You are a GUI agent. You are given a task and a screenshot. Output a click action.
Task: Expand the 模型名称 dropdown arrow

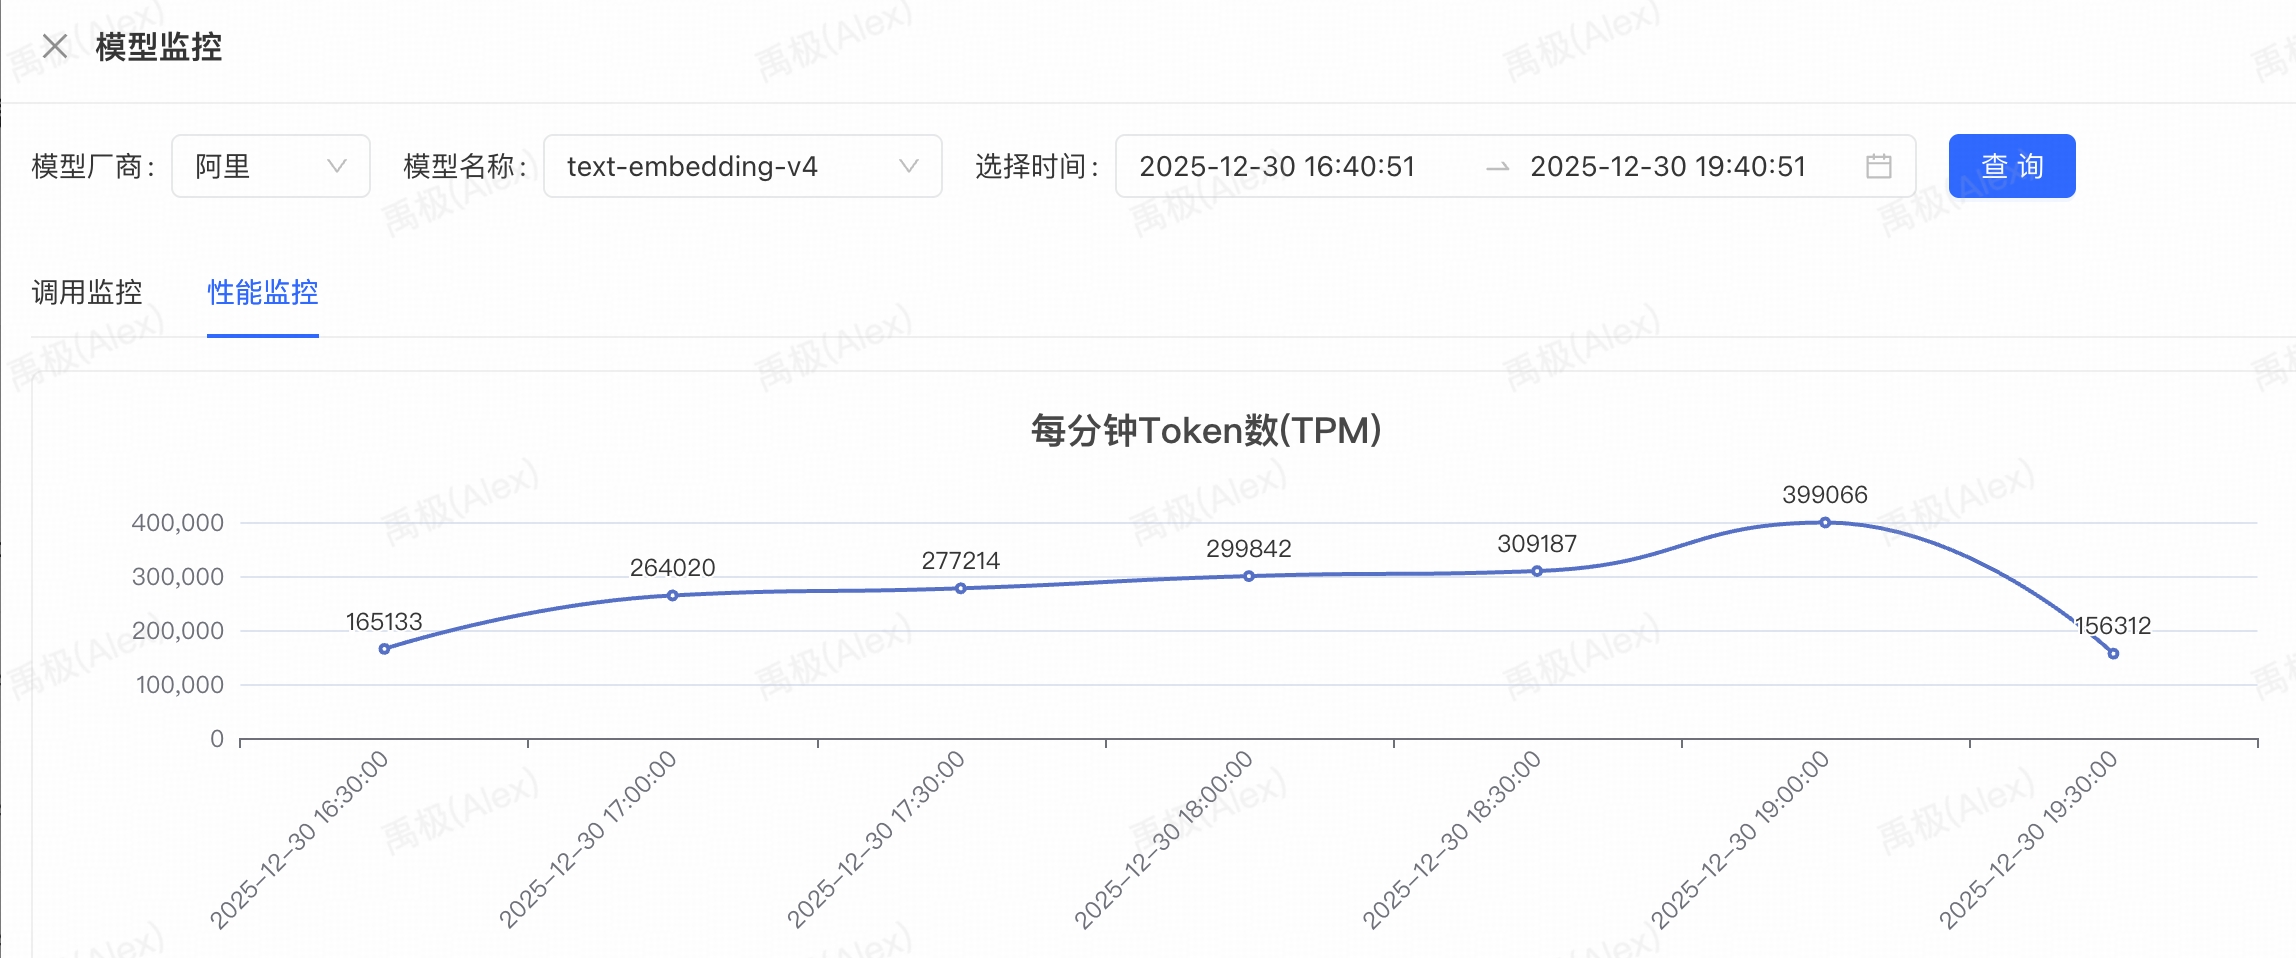tap(908, 166)
